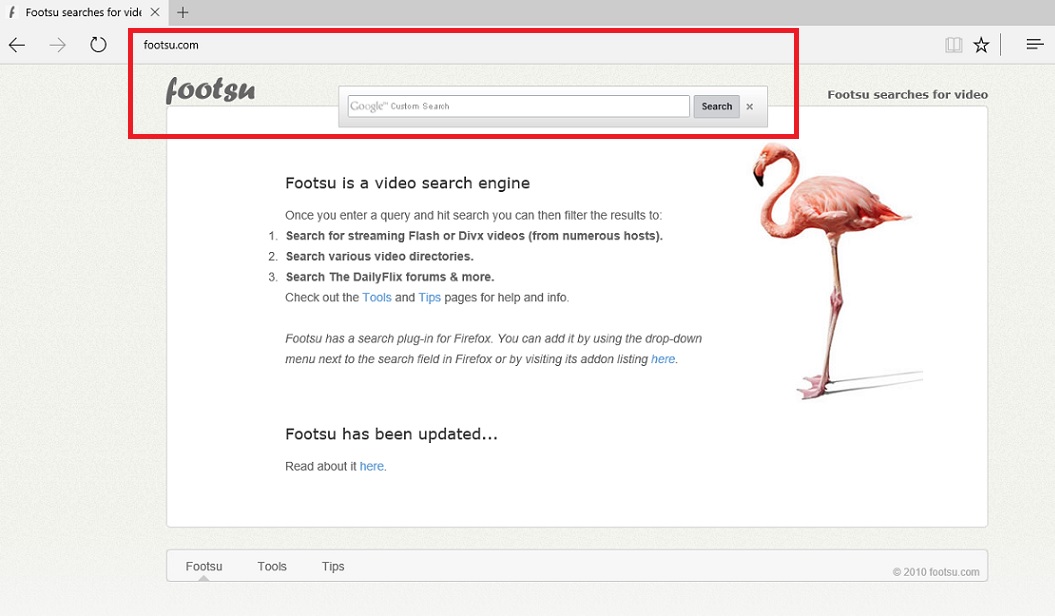This screenshot has height=616, width=1055.
Task: Open the Tools page link
Action: click(377, 297)
